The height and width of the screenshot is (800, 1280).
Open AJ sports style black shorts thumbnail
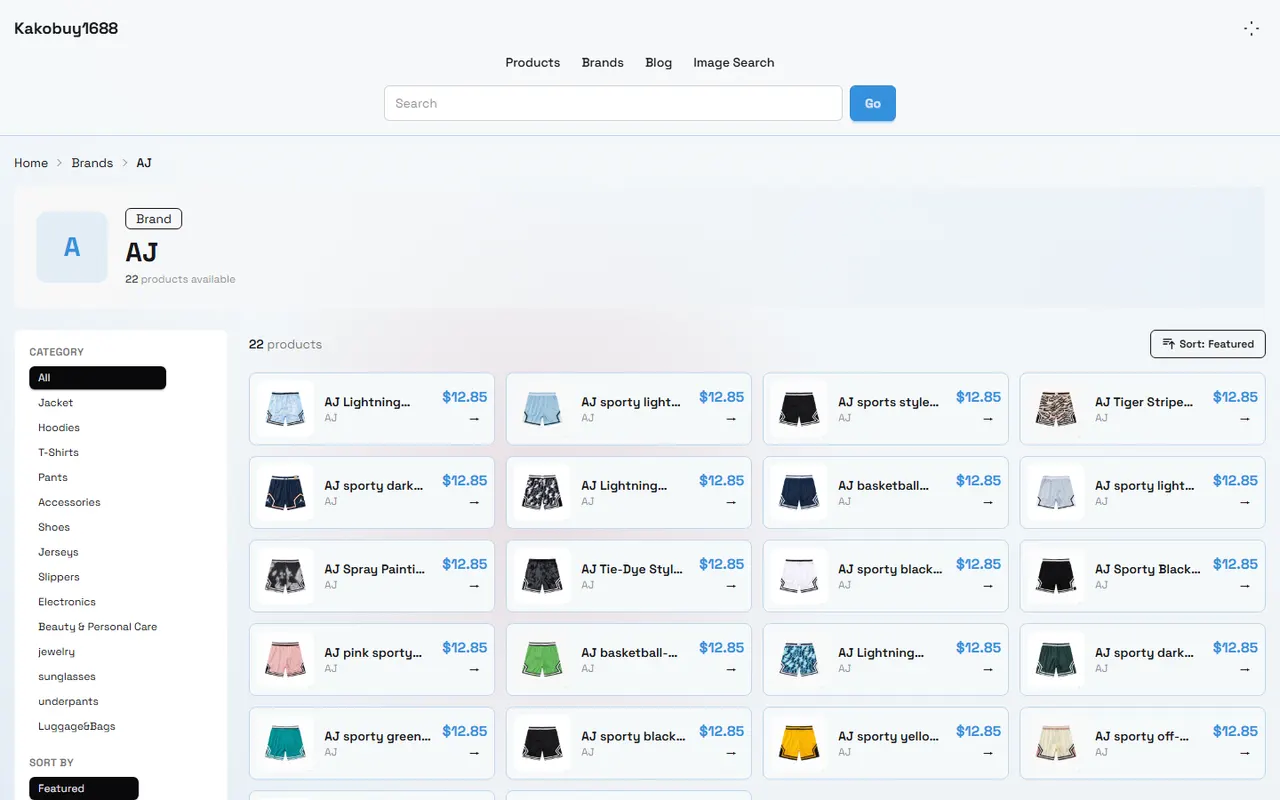coord(799,409)
